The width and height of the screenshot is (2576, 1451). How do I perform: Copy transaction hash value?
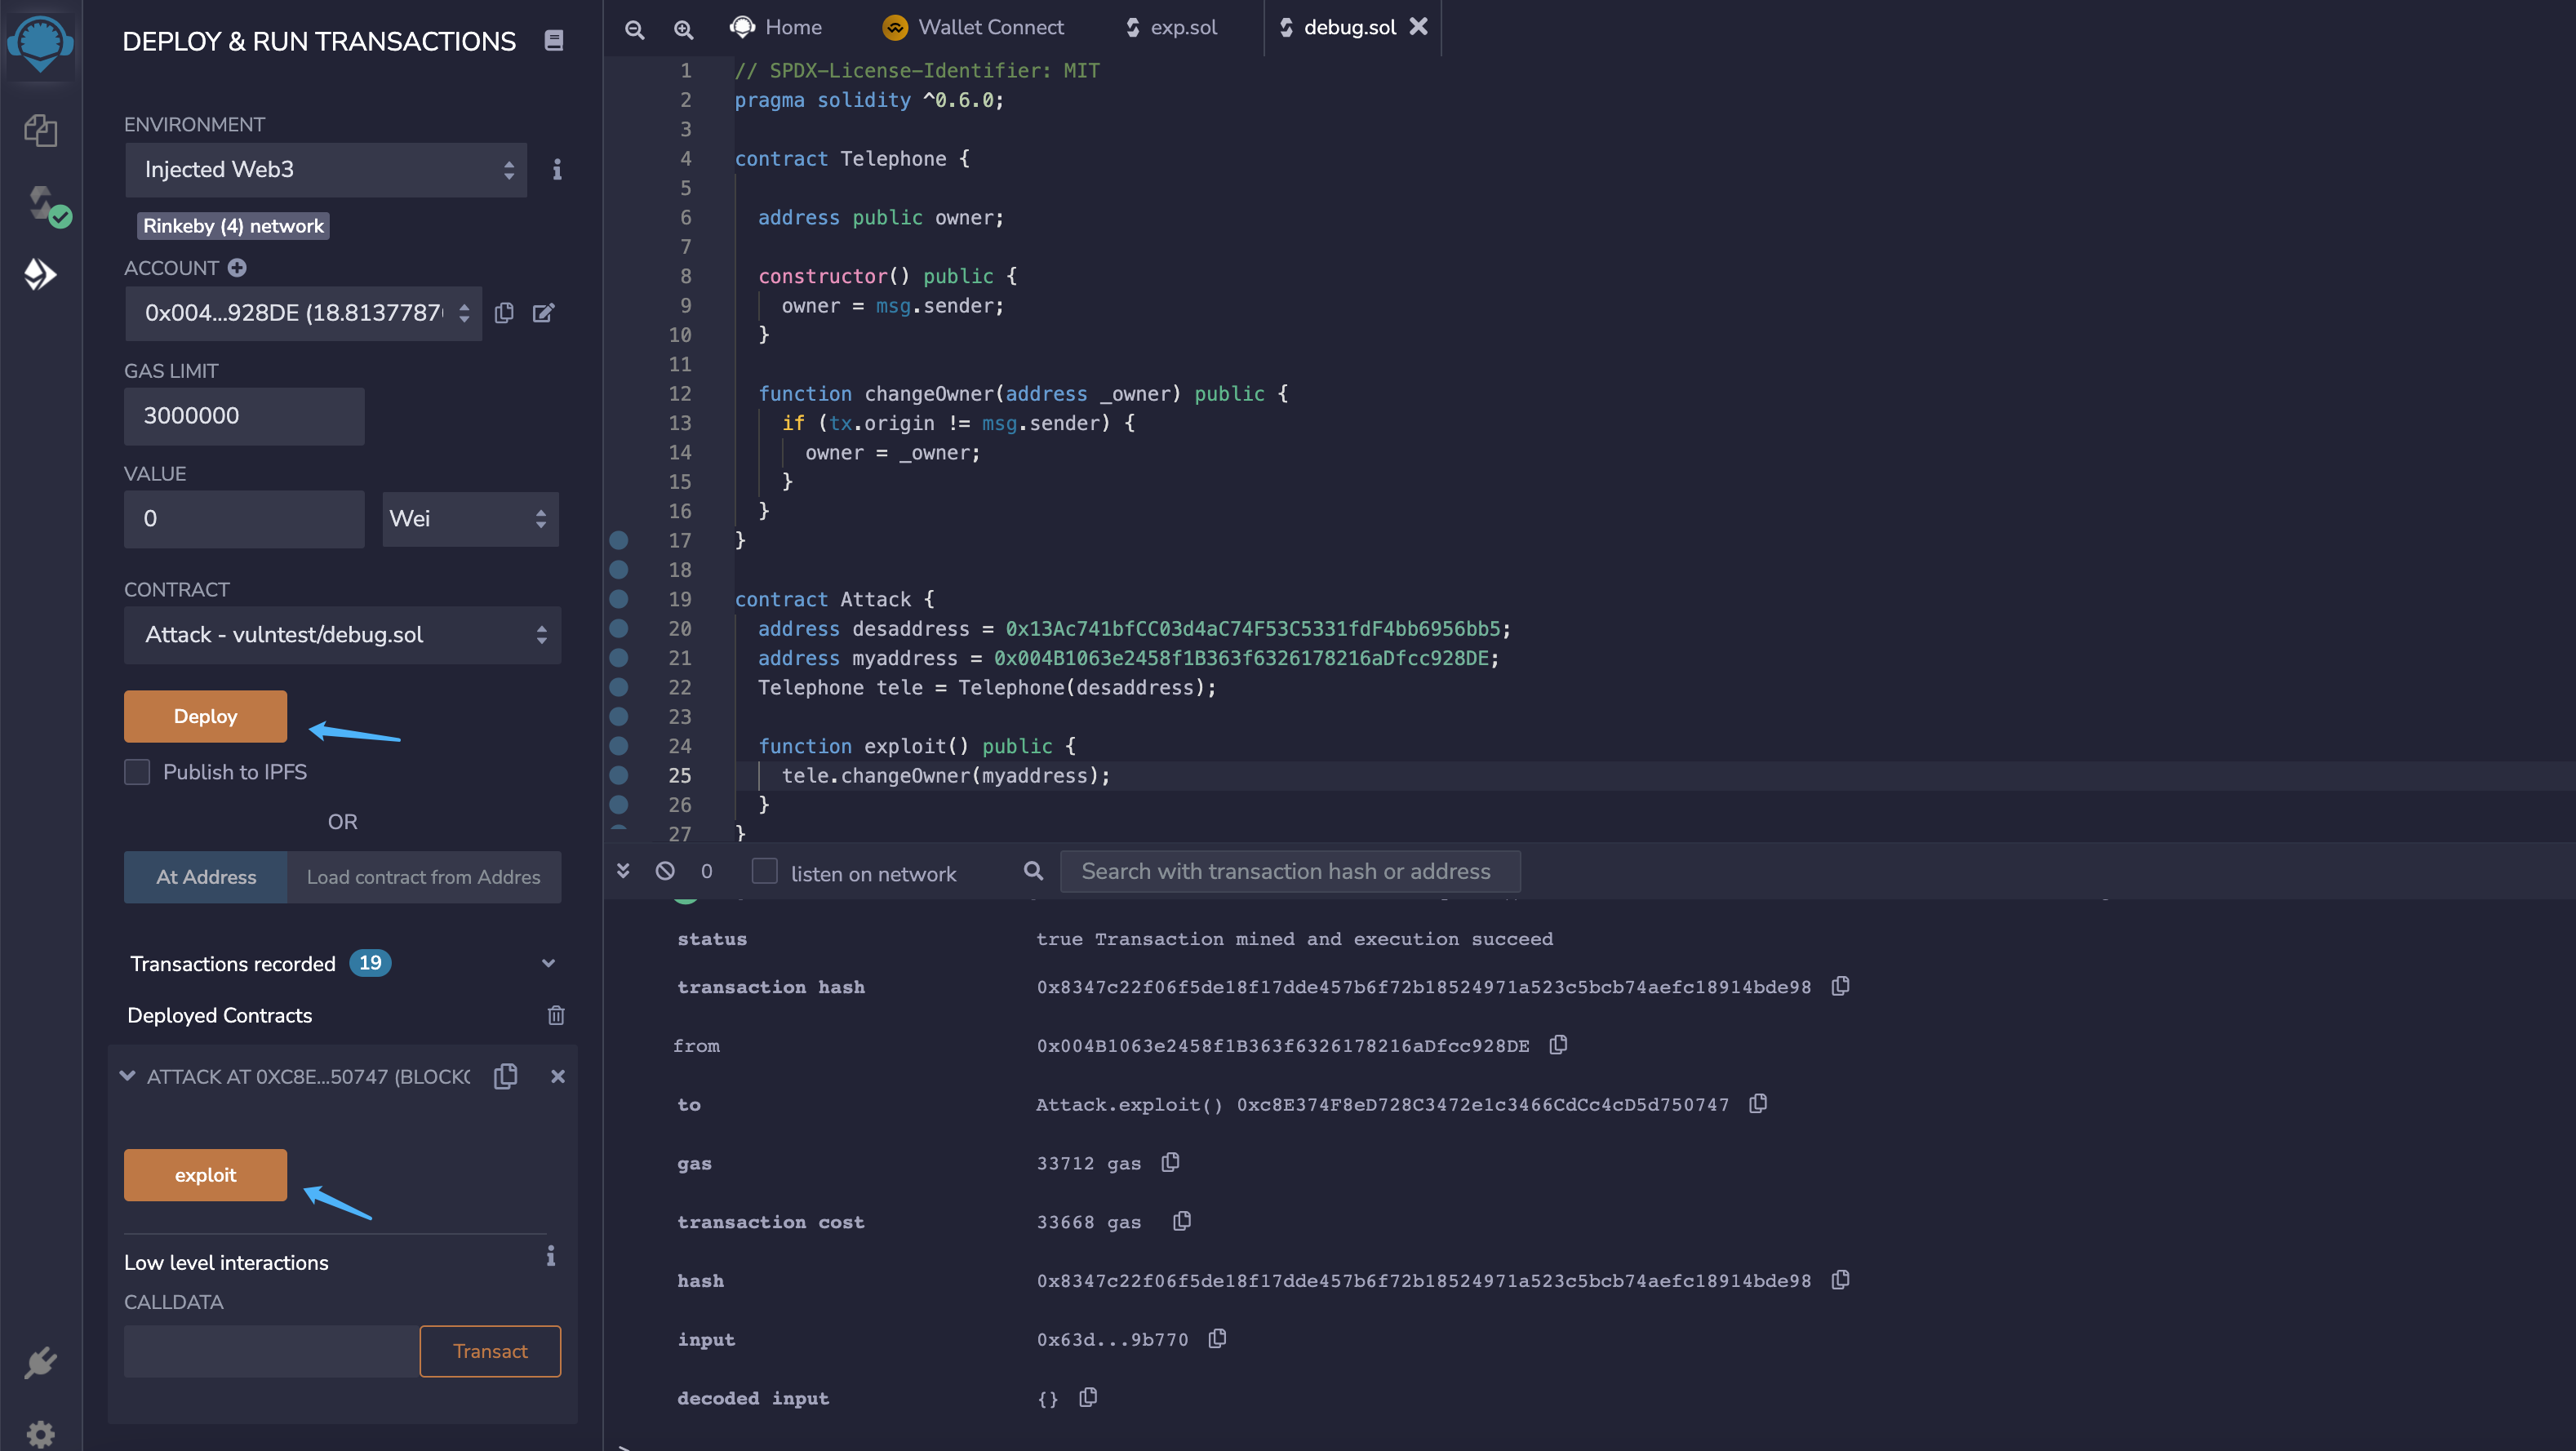[x=1840, y=986]
